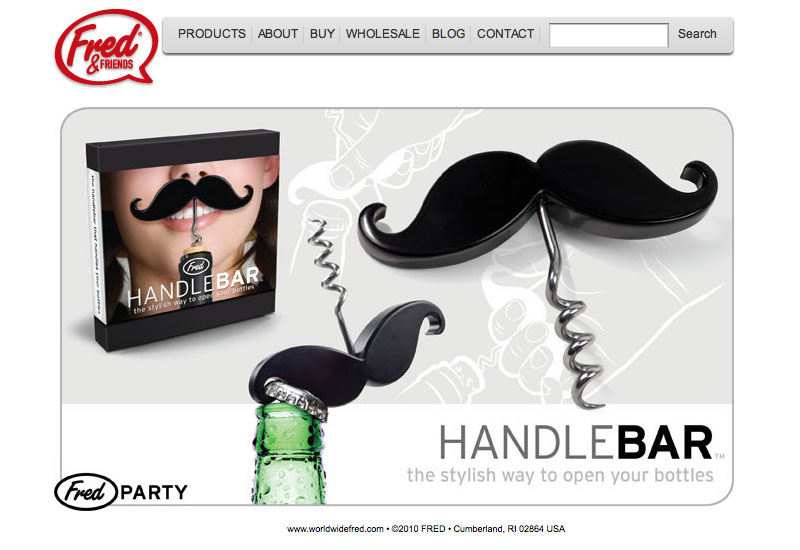This screenshot has height=550, width=800.
Task: Click the HandleBar product box image
Action: (182, 239)
